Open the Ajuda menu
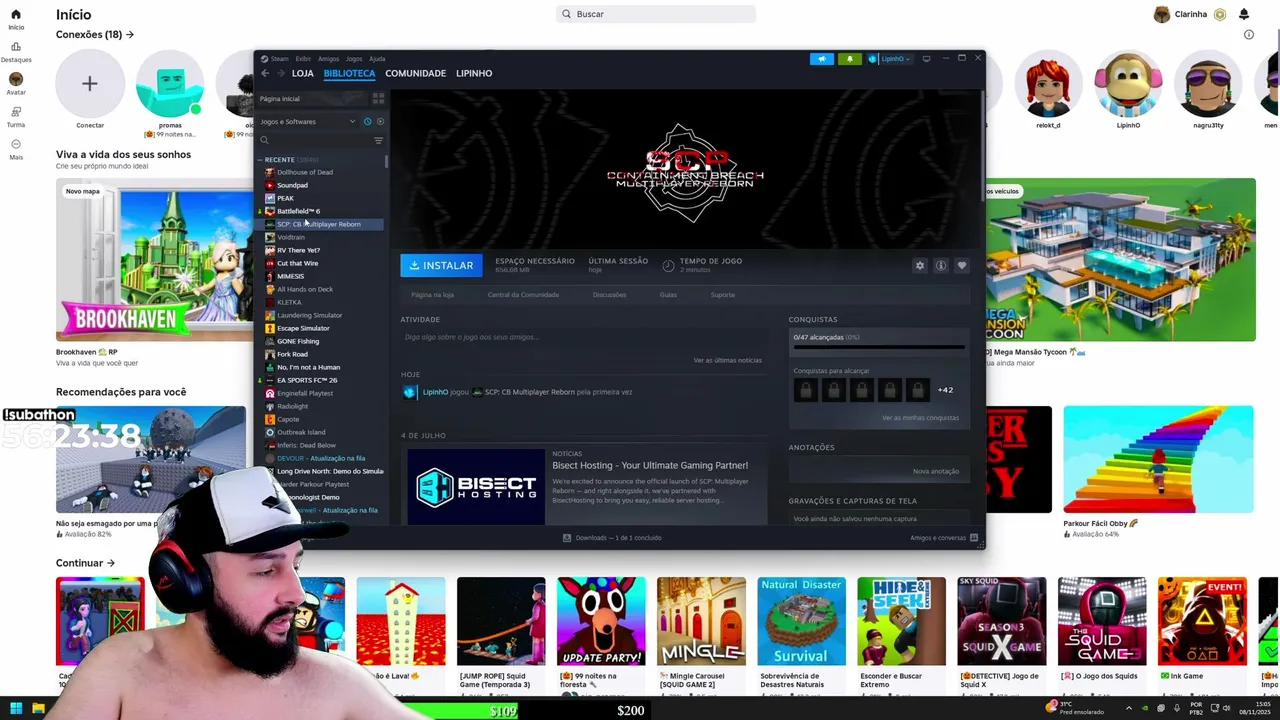 377,59
